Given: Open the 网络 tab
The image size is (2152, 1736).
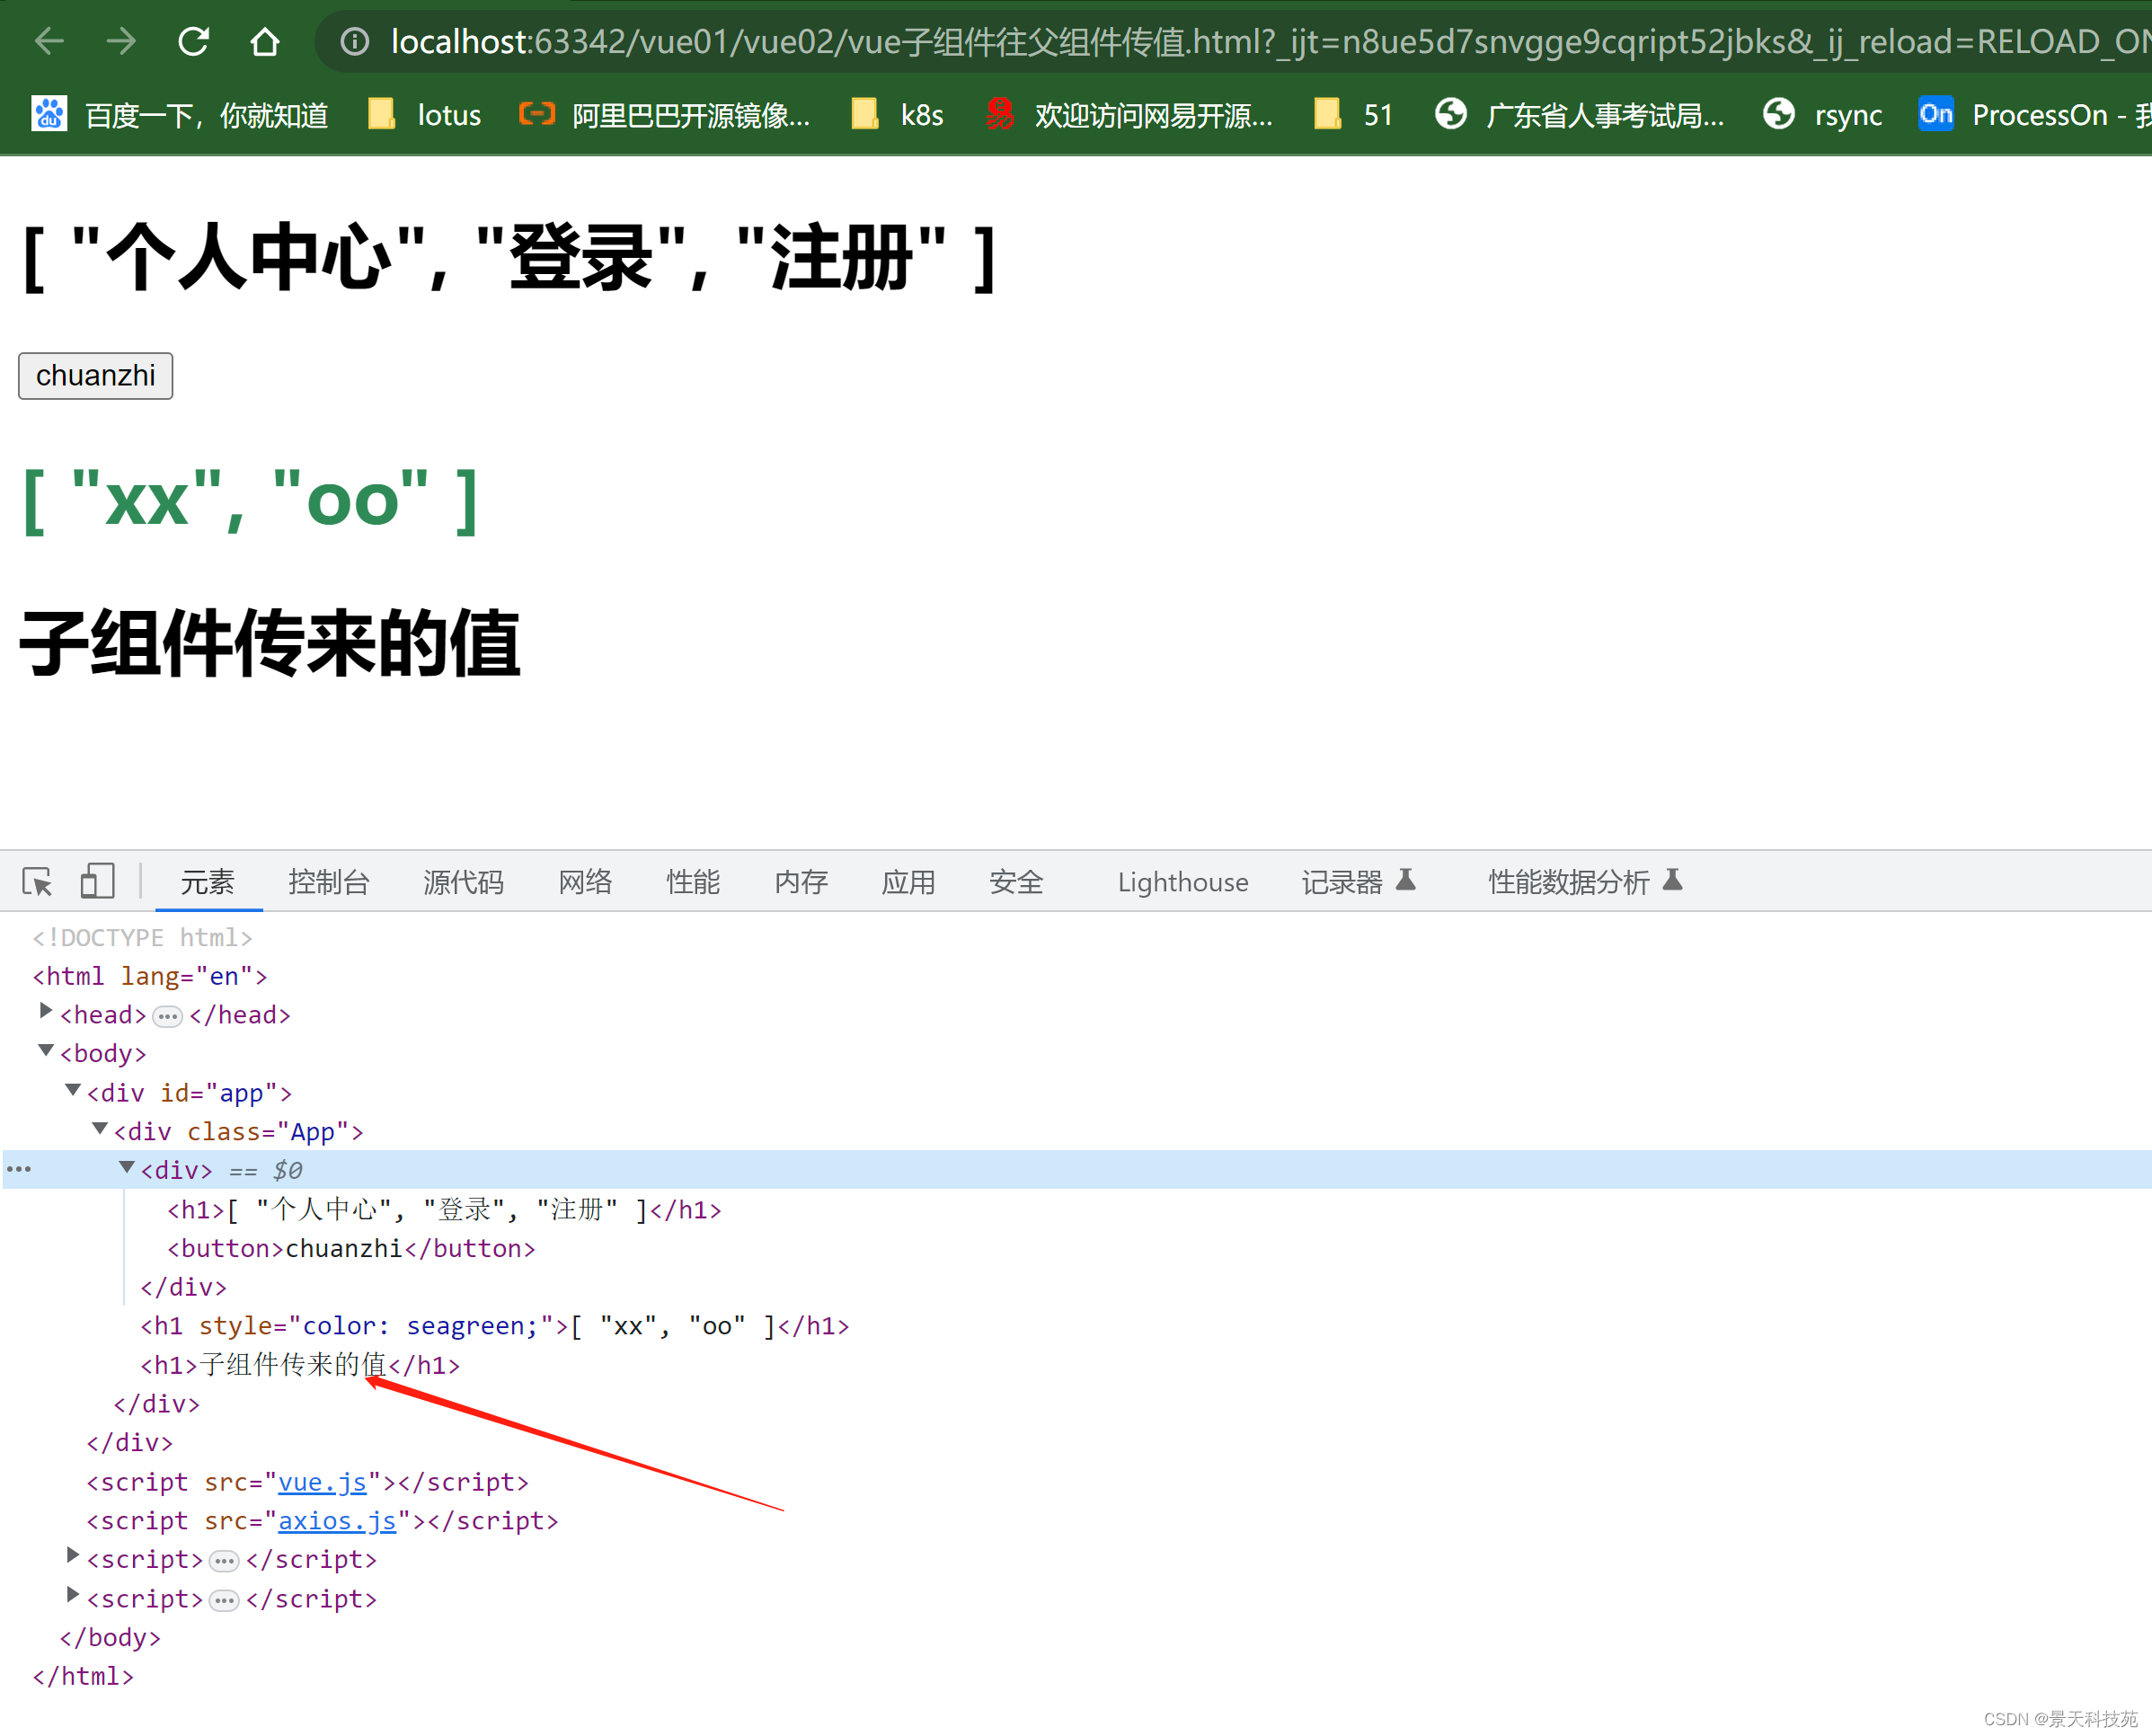Looking at the screenshot, I should pyautogui.click(x=585, y=881).
